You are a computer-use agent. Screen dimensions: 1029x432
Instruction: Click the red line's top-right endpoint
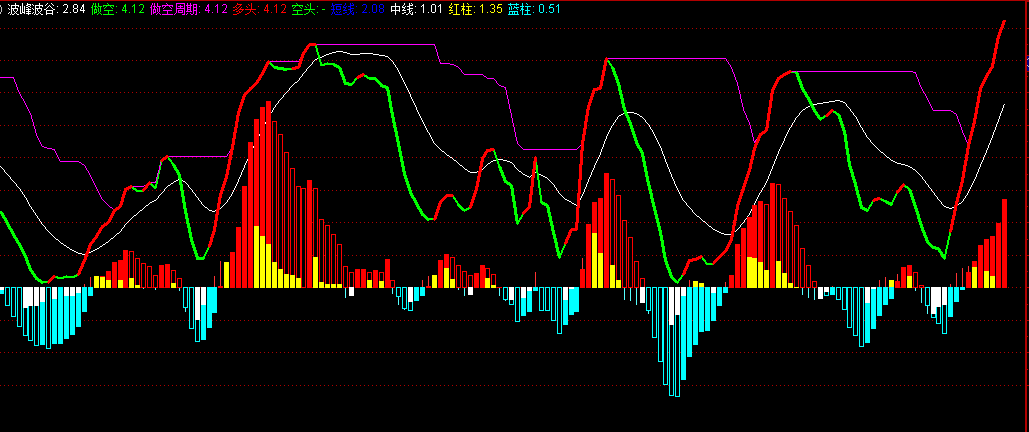(1004, 21)
